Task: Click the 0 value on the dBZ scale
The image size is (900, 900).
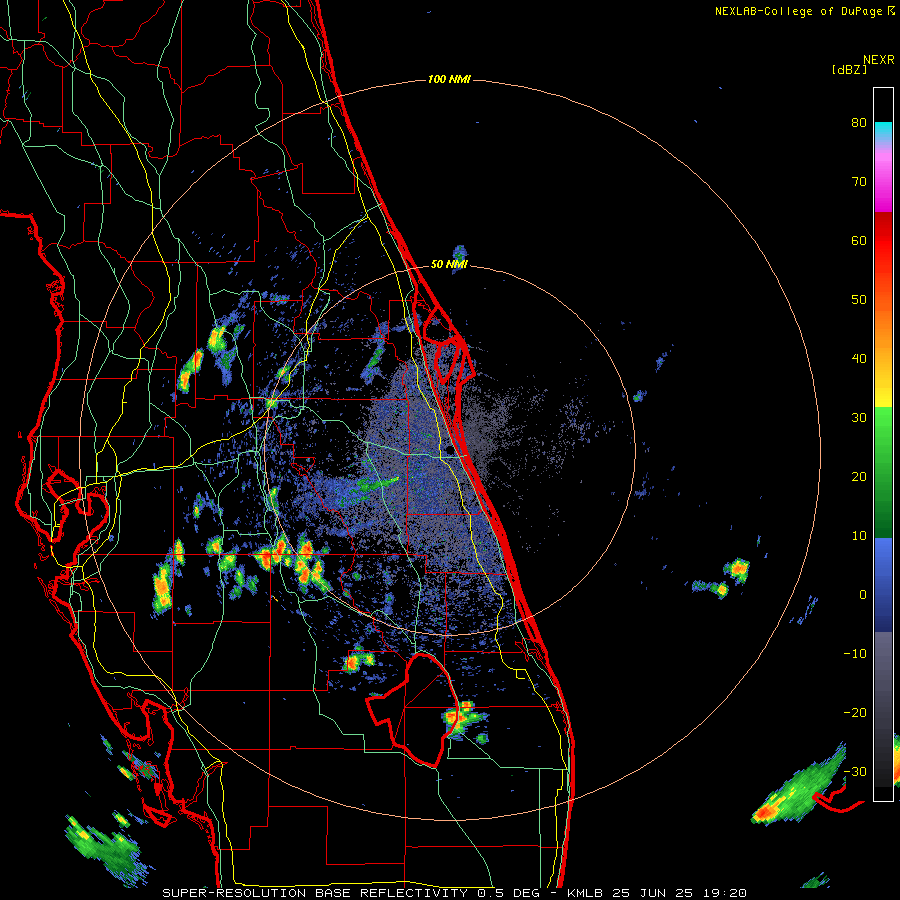Action: pos(863,595)
